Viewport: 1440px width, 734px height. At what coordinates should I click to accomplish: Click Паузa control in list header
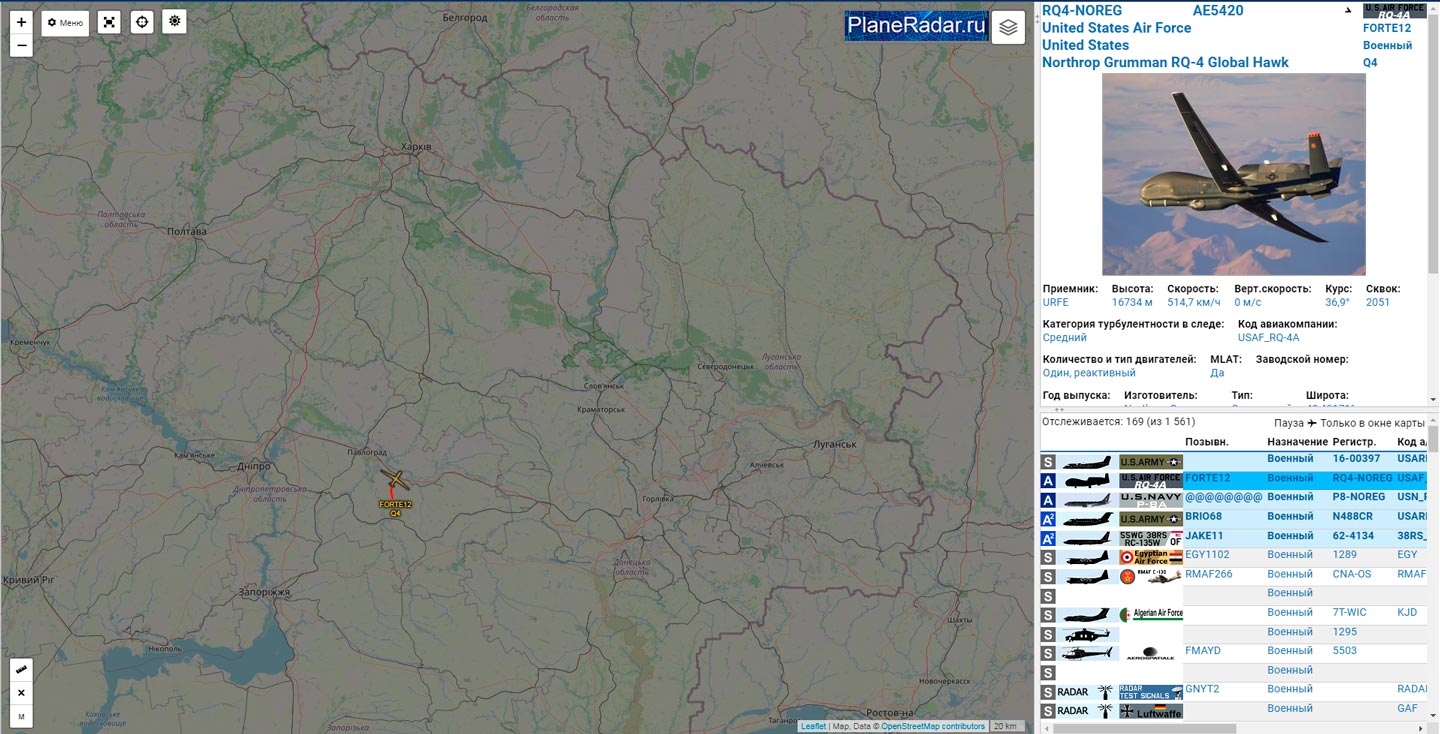coord(1289,423)
